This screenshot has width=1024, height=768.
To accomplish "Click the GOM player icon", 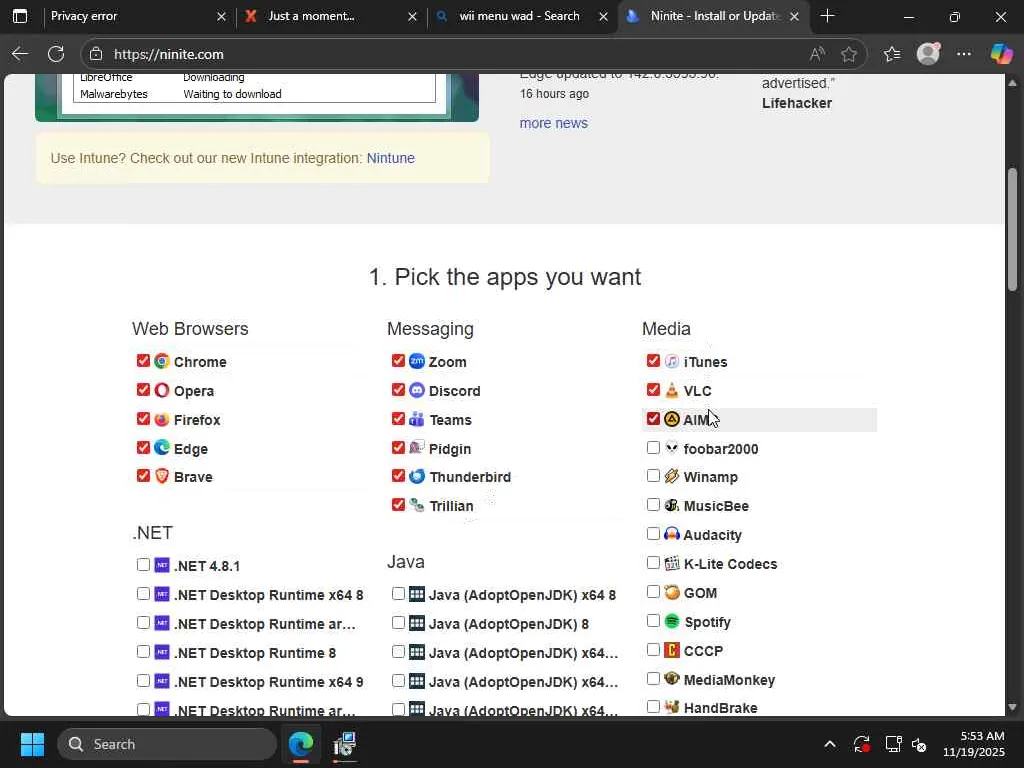I will [671, 592].
